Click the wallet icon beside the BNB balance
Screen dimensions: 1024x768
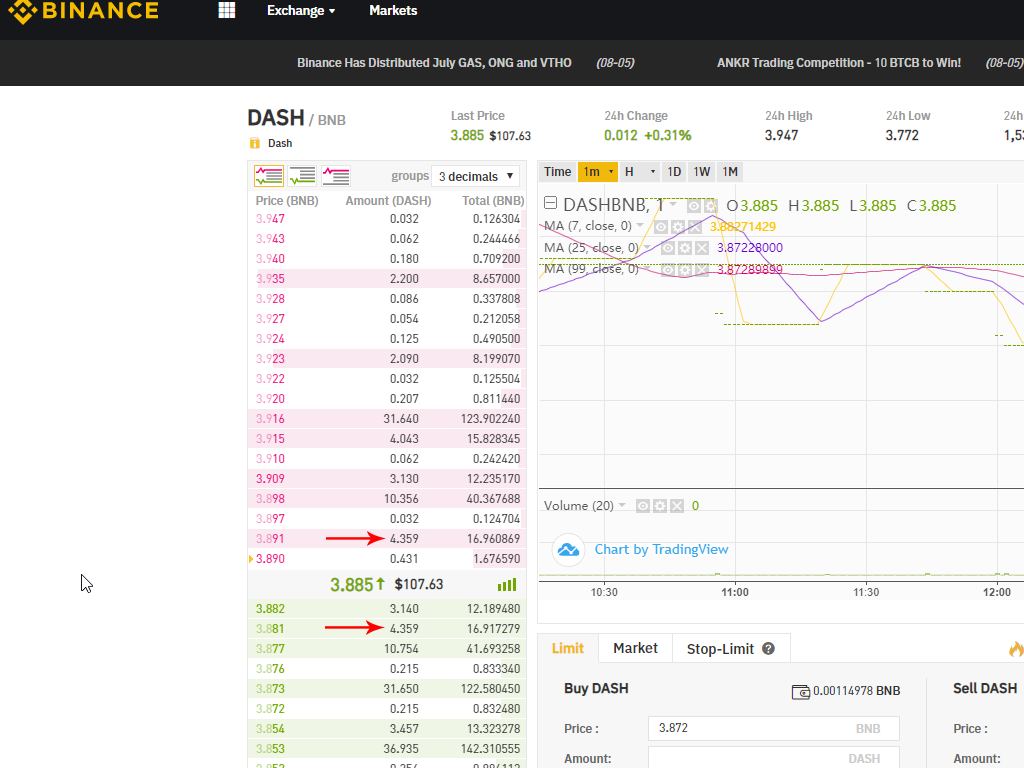(x=800, y=691)
